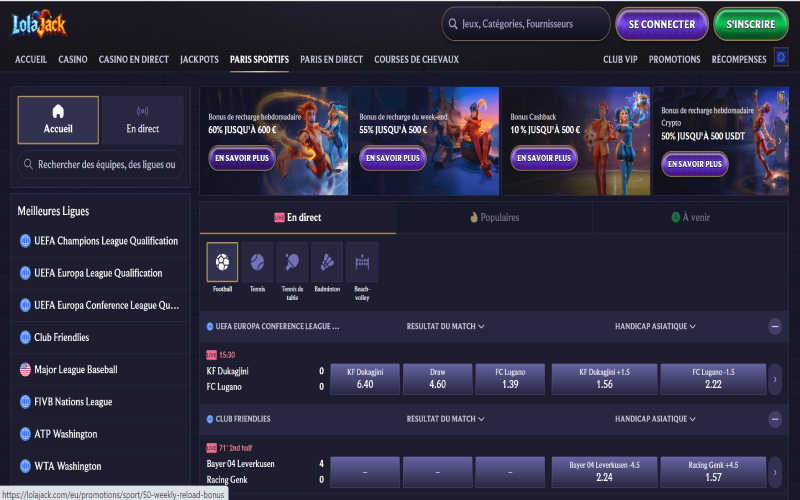Switch to the Populaires tab

(494, 217)
